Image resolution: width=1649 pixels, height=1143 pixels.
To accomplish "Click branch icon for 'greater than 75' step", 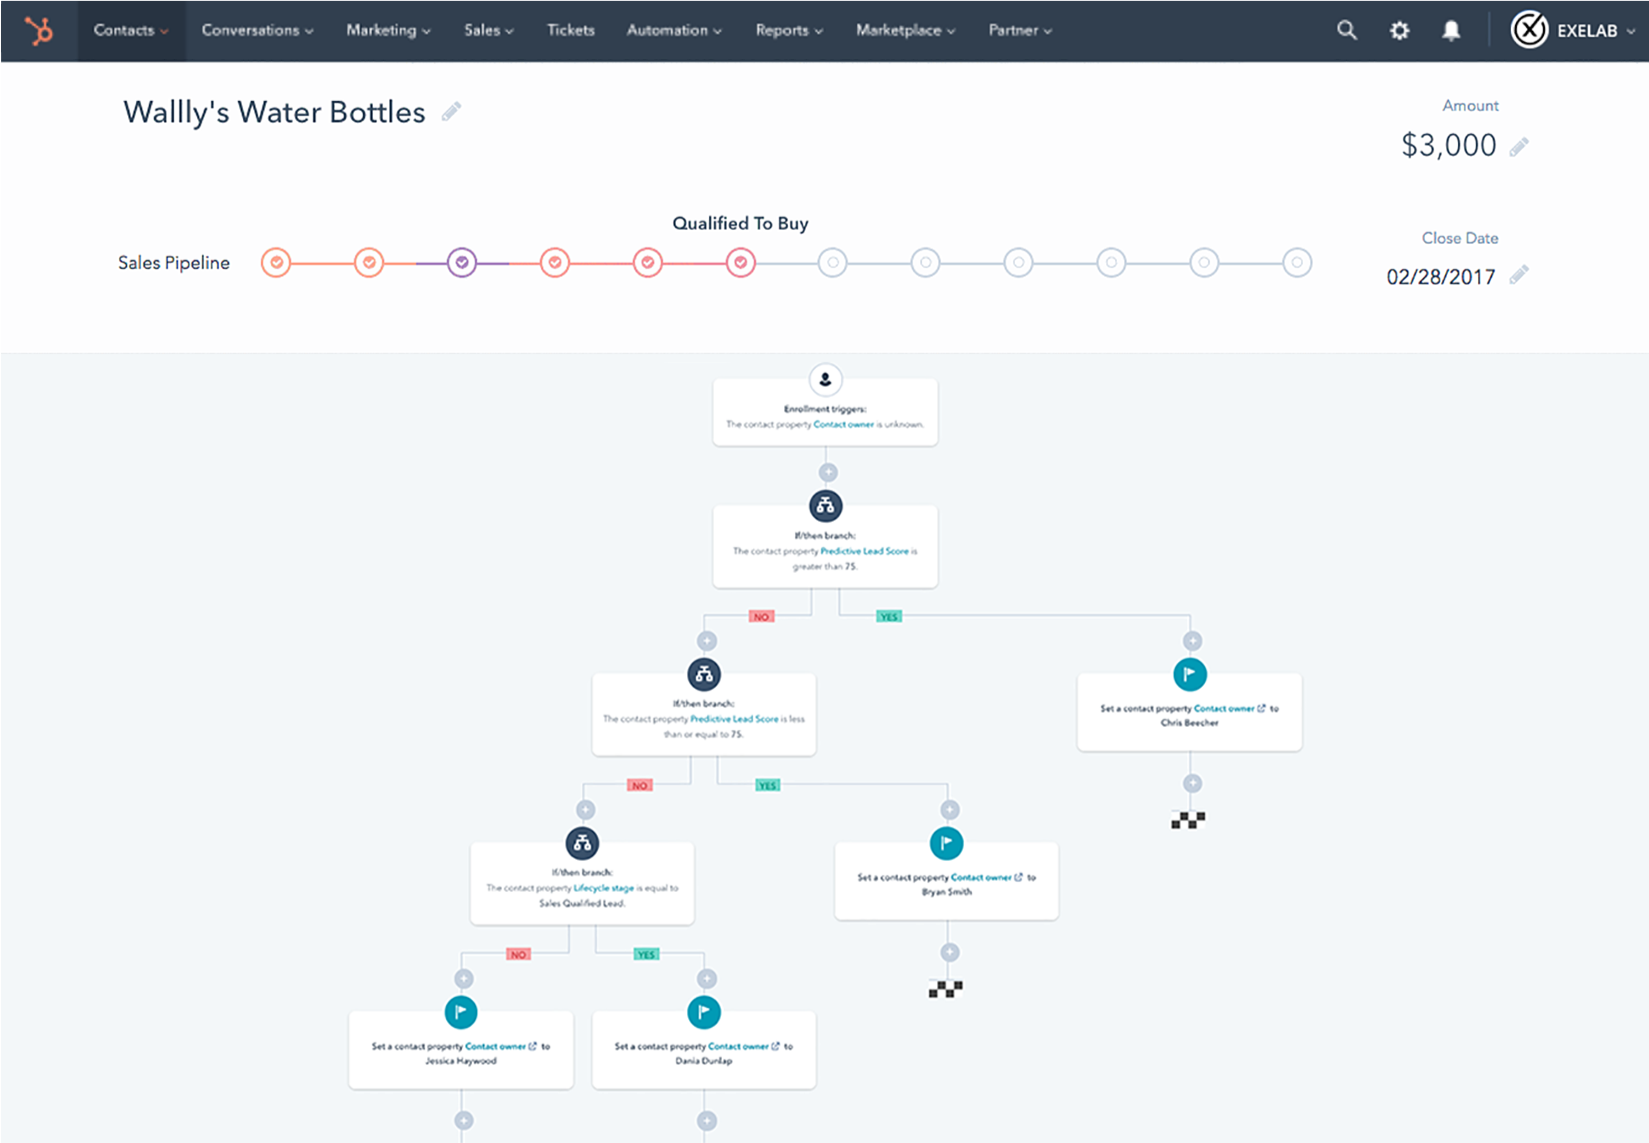I will pyautogui.click(x=825, y=506).
